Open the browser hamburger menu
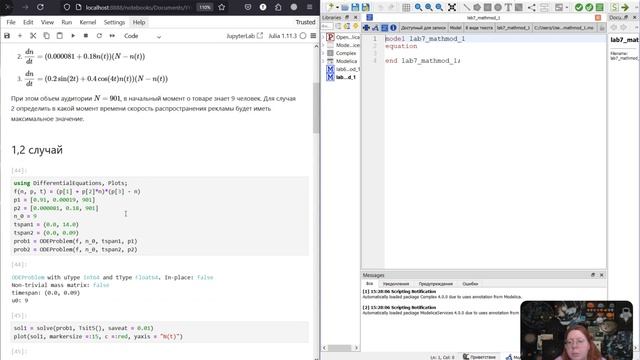This screenshot has width=640, height=360. point(309,7)
